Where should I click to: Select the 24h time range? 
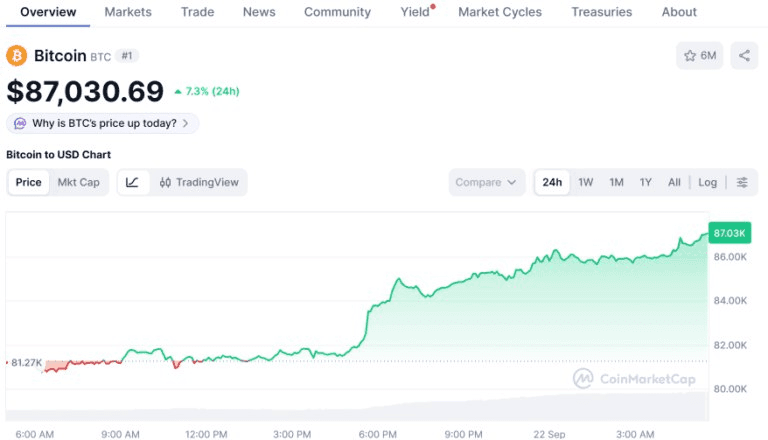click(552, 182)
